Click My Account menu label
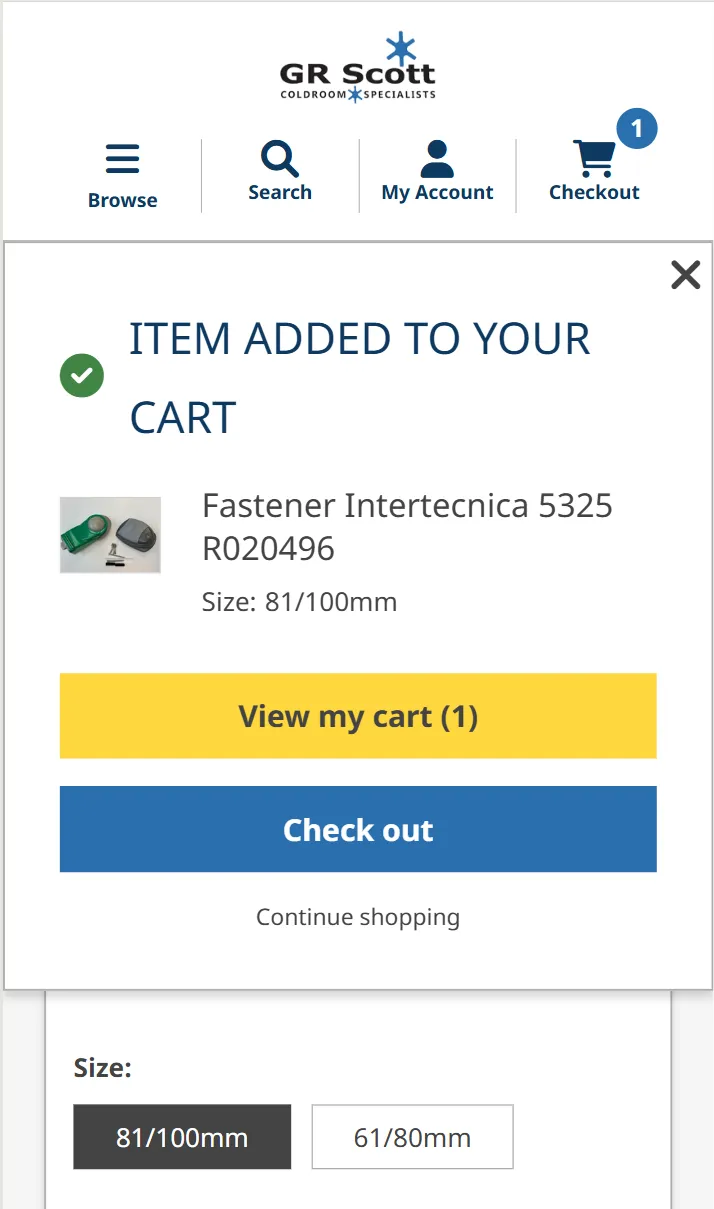This screenshot has height=1209, width=714. [437, 191]
